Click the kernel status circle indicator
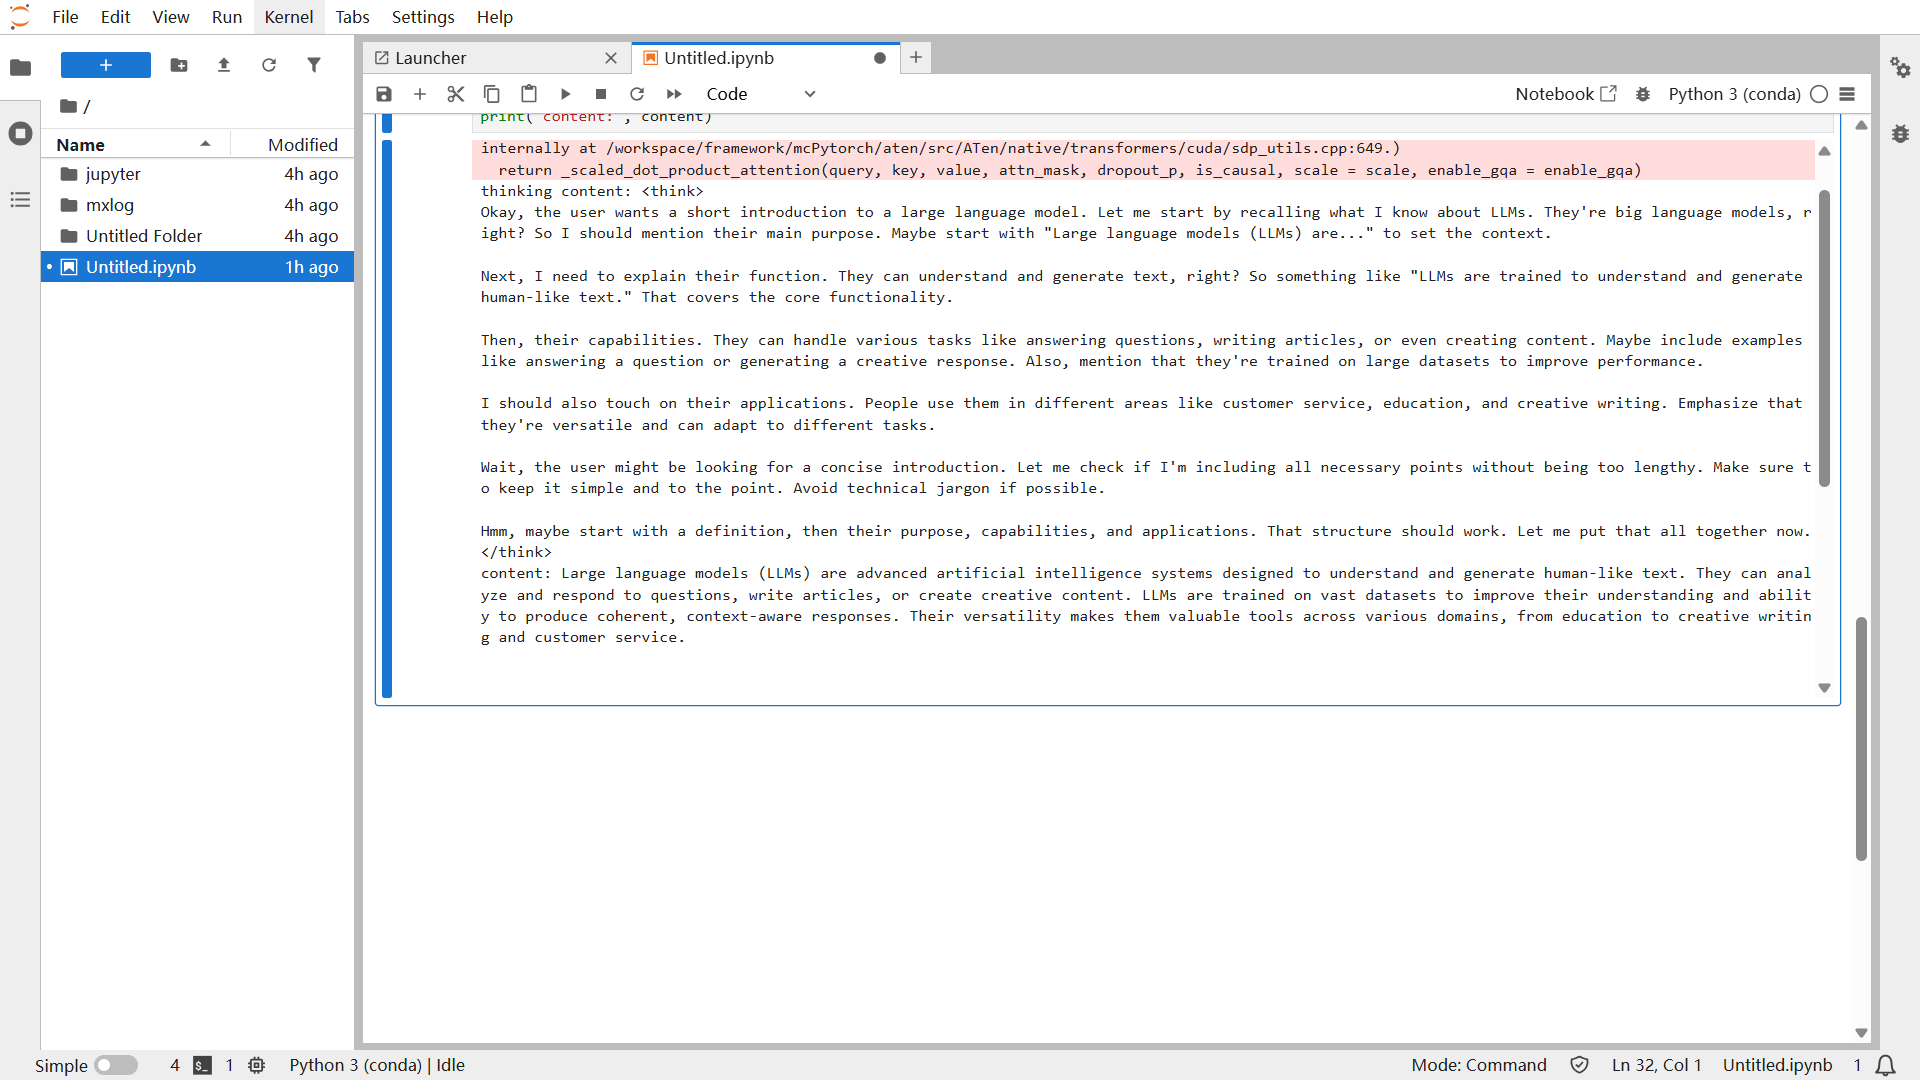1920x1080 pixels. [1819, 94]
